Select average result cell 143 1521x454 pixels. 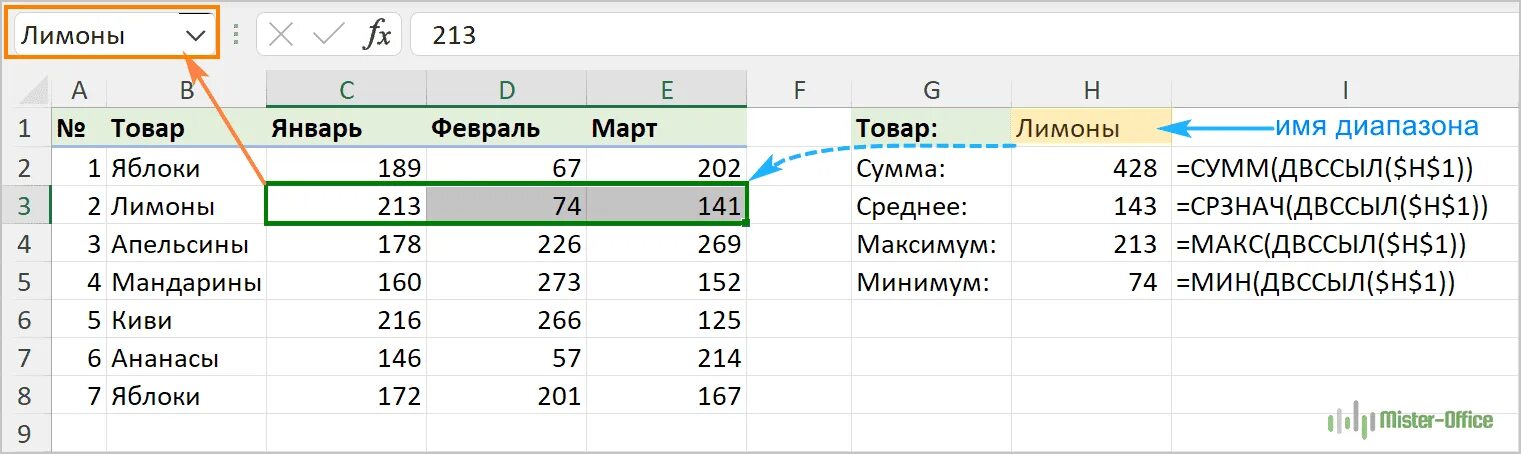(1091, 206)
